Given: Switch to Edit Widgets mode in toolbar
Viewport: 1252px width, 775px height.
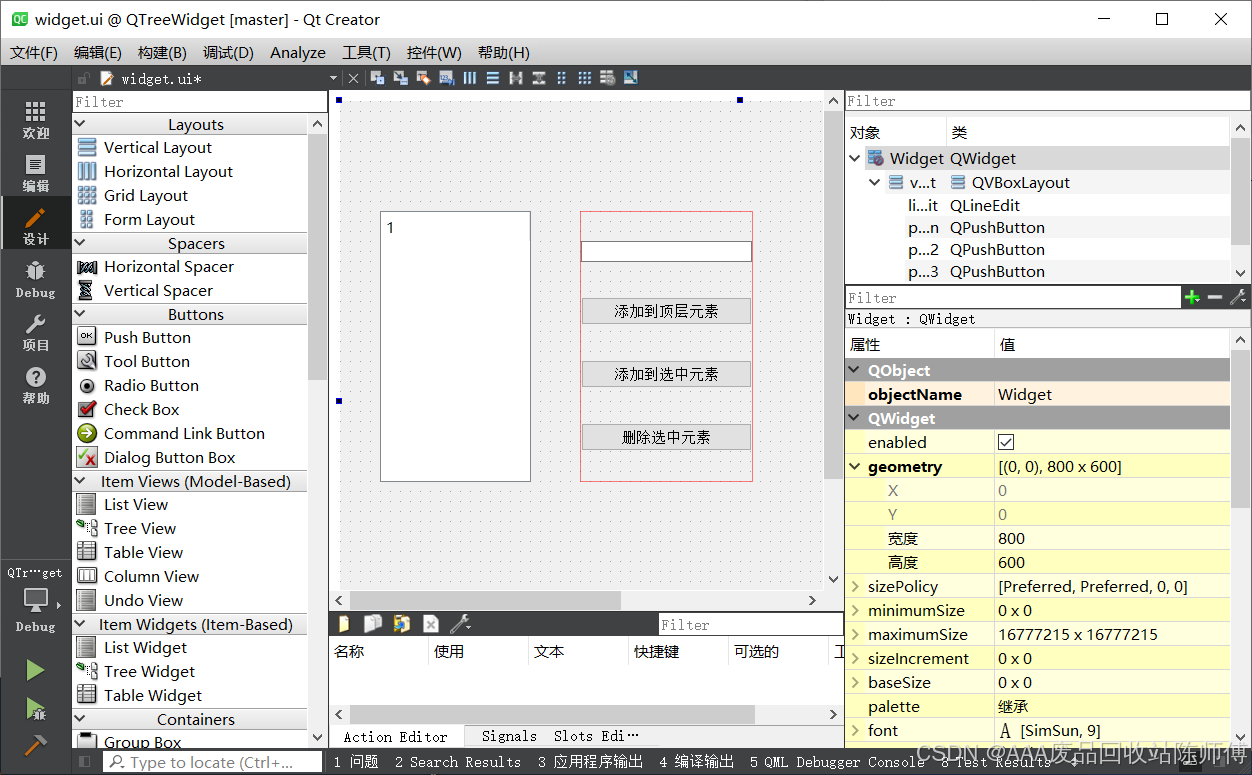Looking at the screenshot, I should pos(377,78).
